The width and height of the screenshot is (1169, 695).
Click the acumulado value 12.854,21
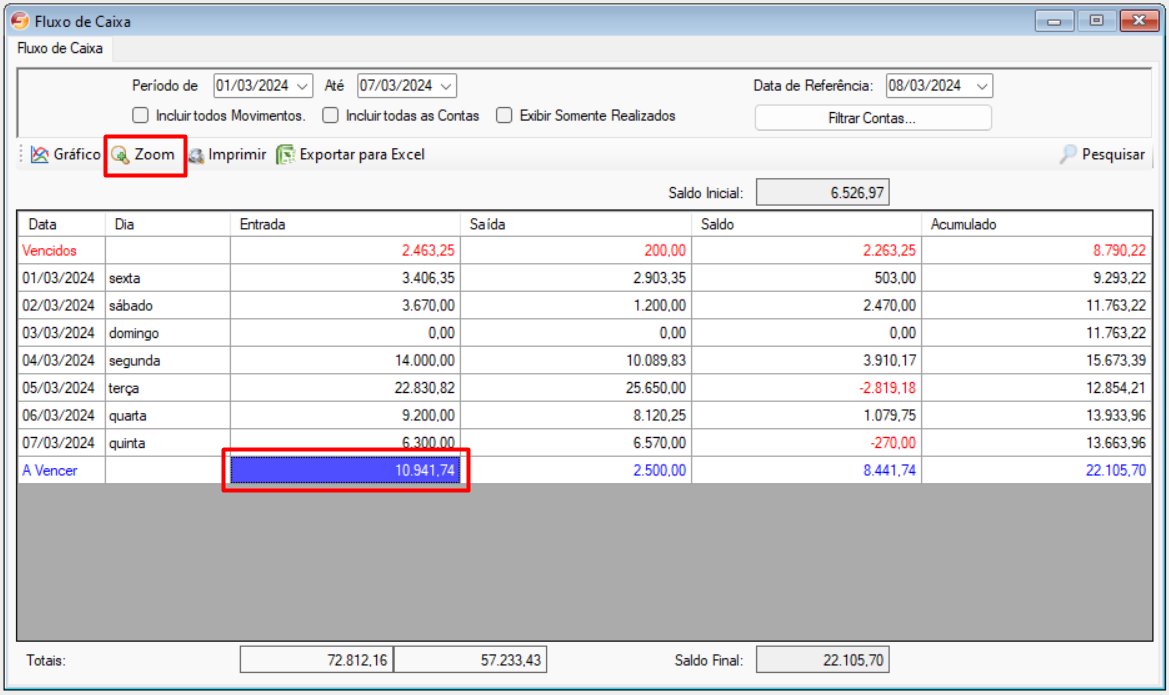pyautogui.click(x=1037, y=389)
